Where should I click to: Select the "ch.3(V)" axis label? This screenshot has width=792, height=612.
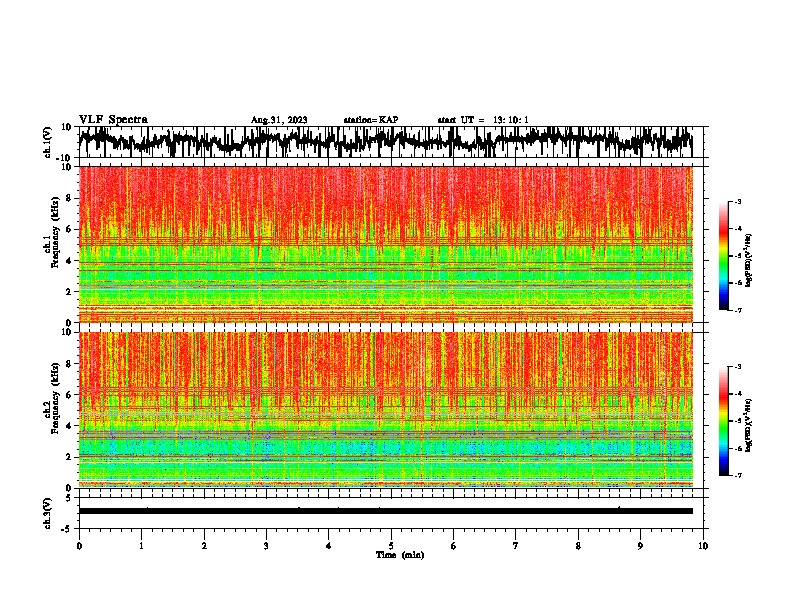[x=48, y=513]
